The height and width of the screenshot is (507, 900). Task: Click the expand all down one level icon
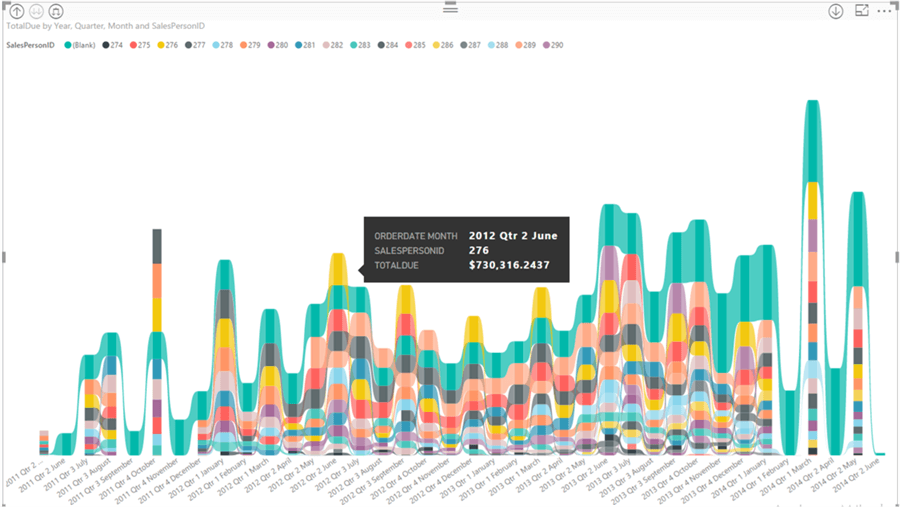[x=56, y=11]
